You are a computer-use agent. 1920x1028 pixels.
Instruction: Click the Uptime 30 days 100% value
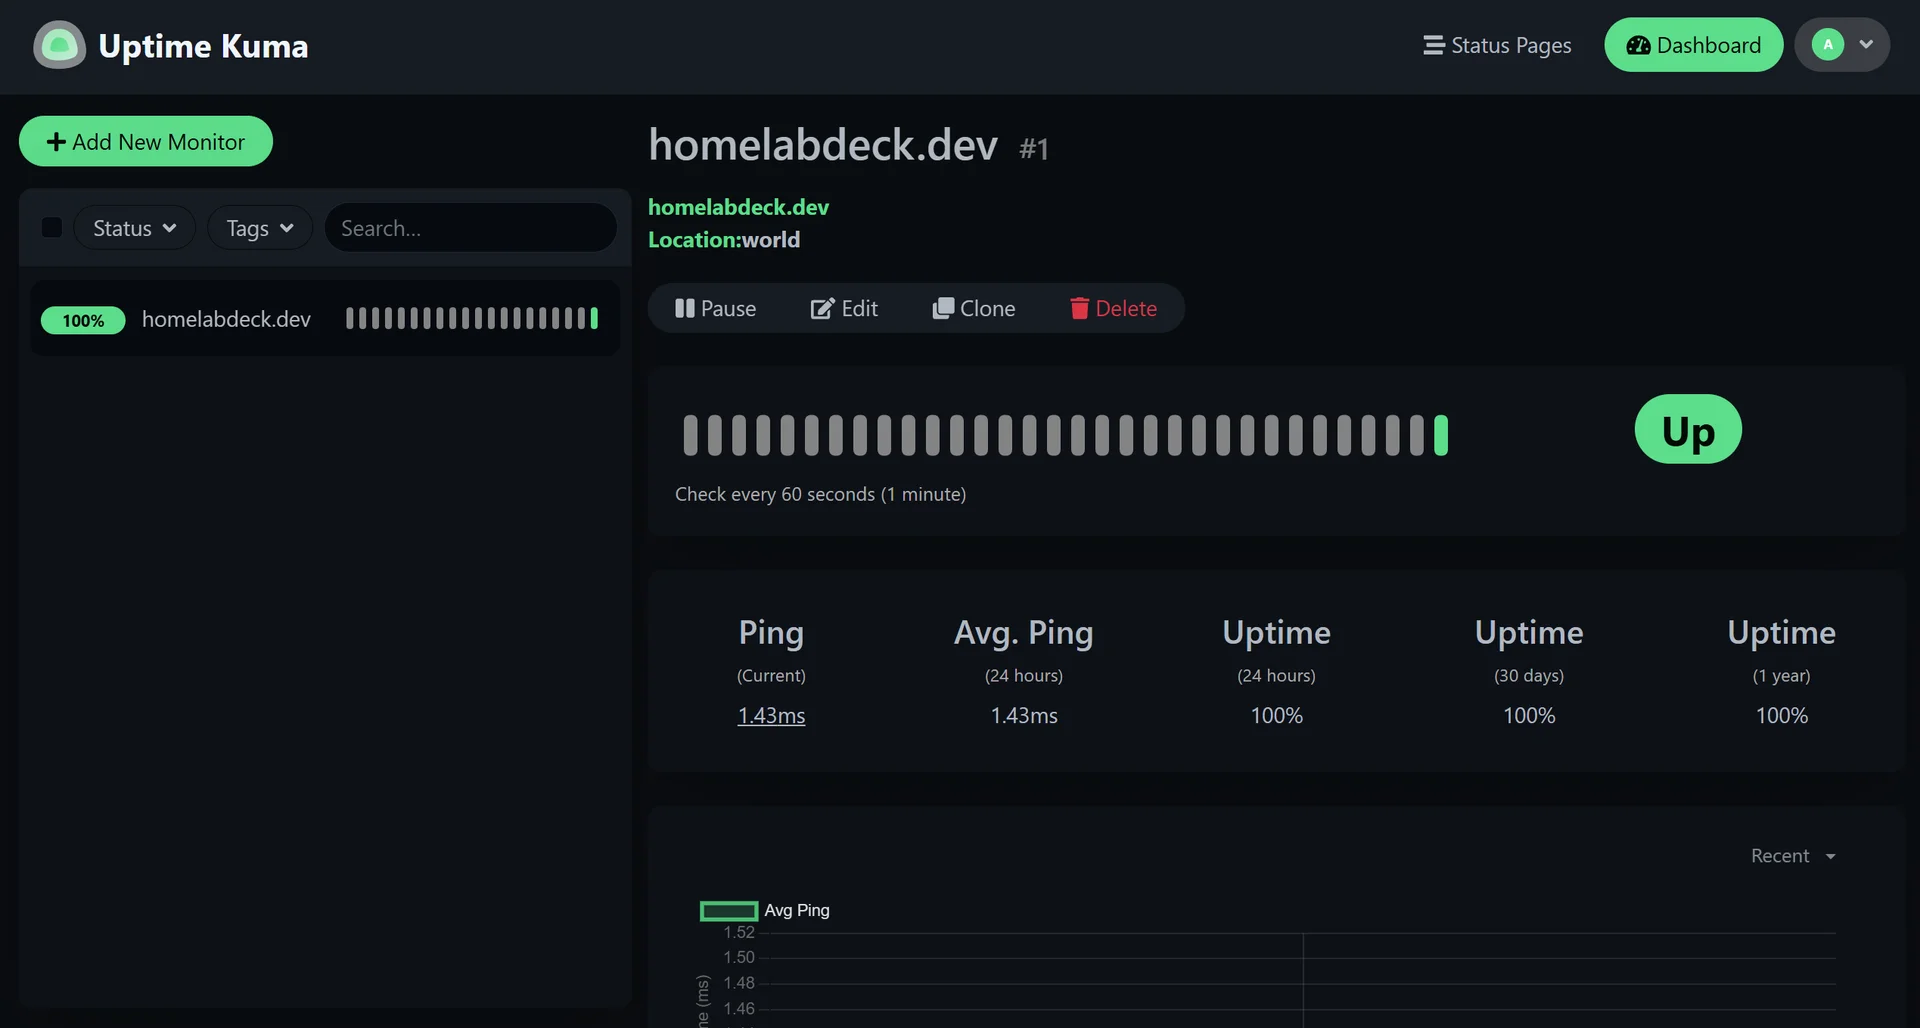[x=1529, y=716]
